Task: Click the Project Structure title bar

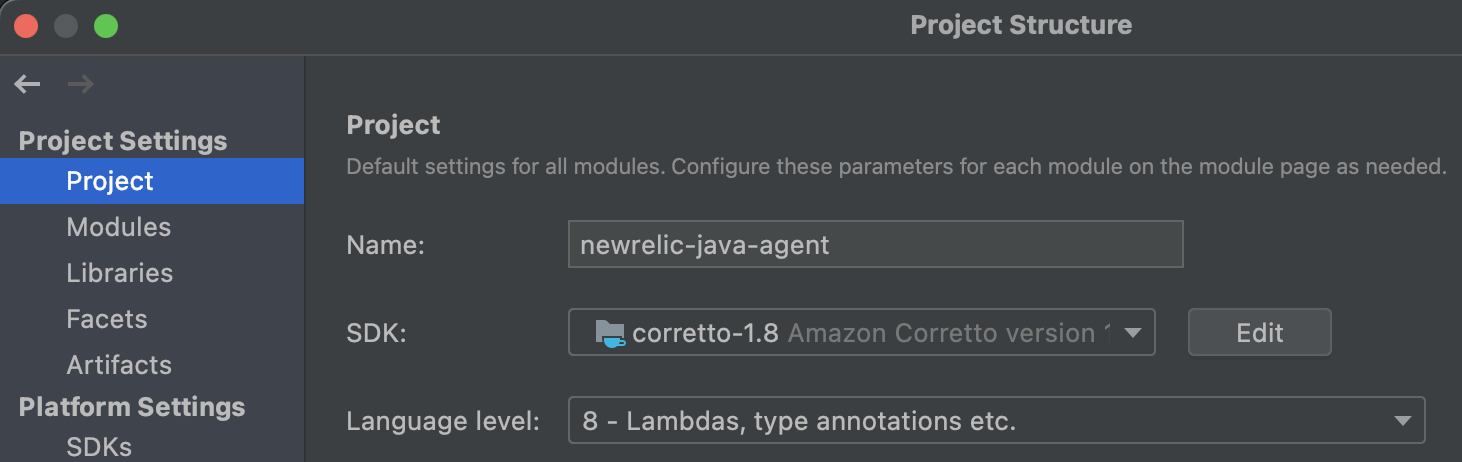Action: click(1020, 25)
